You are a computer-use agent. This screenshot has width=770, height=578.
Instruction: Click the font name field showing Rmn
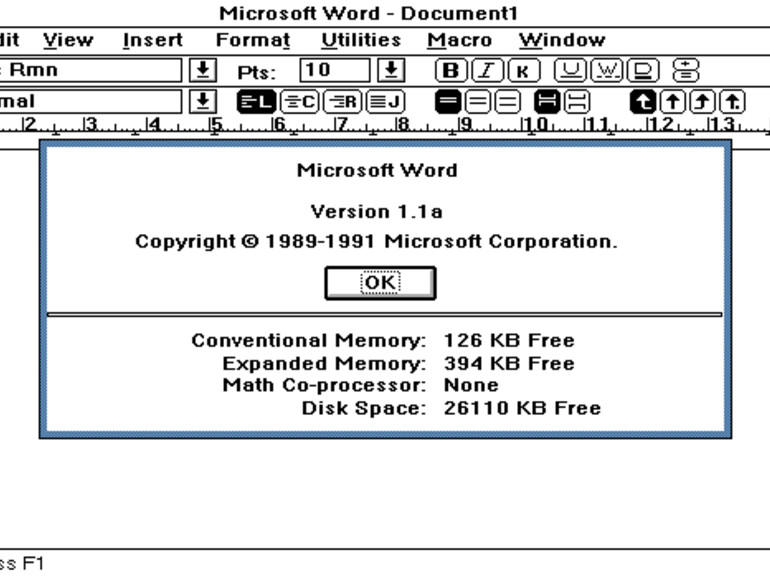click(x=90, y=70)
